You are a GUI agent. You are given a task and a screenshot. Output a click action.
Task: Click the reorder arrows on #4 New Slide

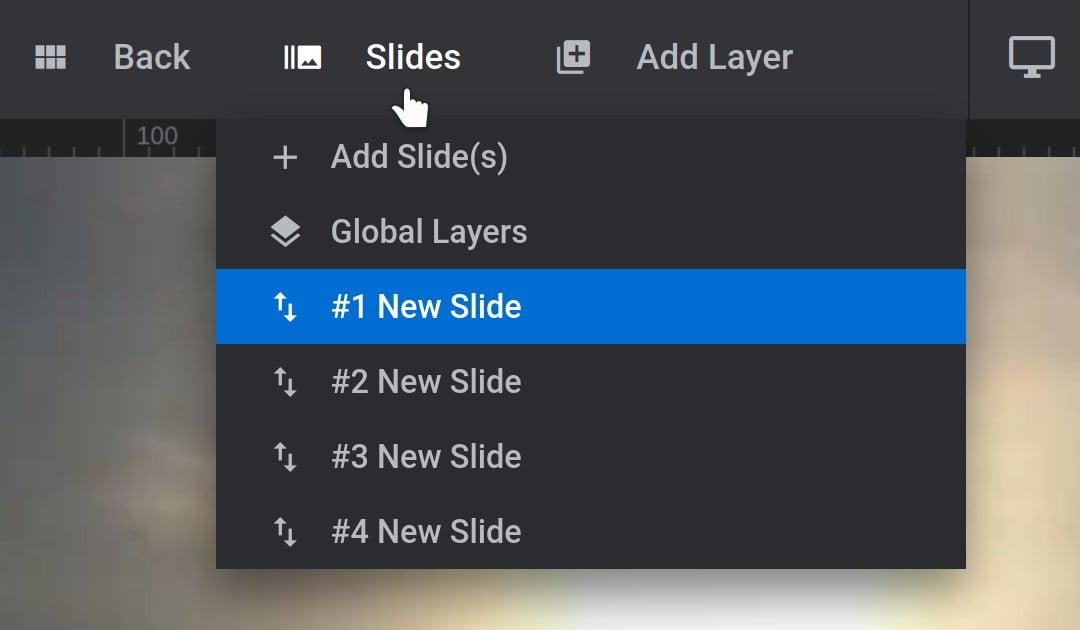(285, 532)
